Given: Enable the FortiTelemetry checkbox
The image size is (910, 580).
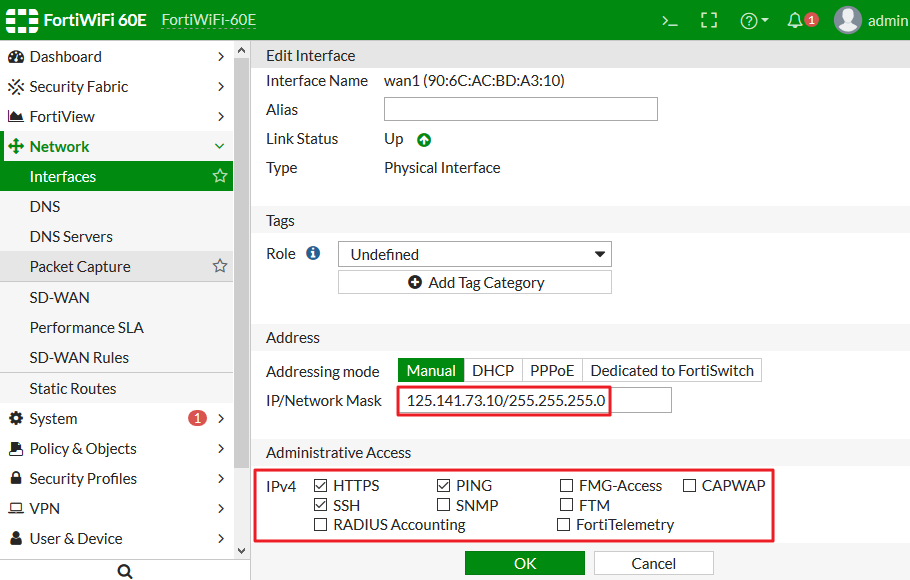Looking at the screenshot, I should (x=563, y=525).
